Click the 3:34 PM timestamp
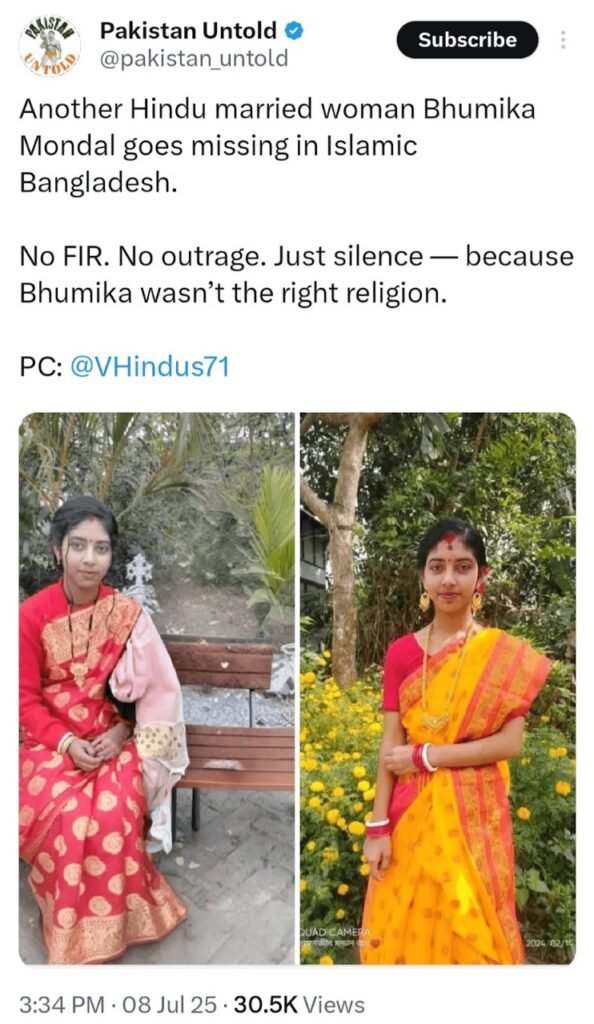This screenshot has width=594, height=1024. (x=62, y=1004)
